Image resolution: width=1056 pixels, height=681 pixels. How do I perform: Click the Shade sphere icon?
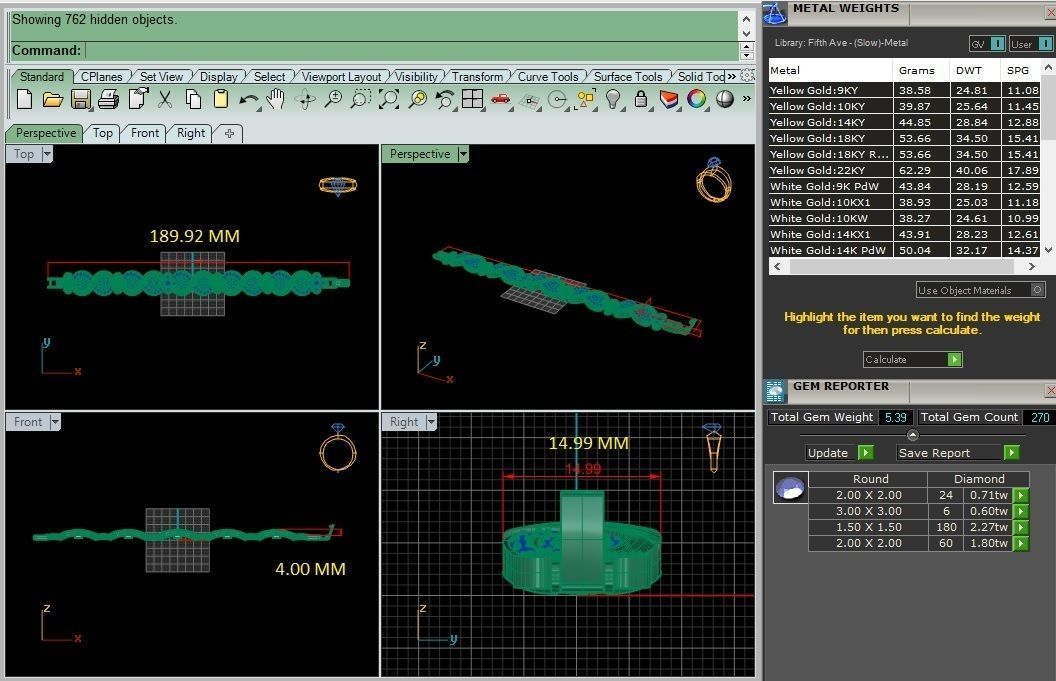(725, 100)
